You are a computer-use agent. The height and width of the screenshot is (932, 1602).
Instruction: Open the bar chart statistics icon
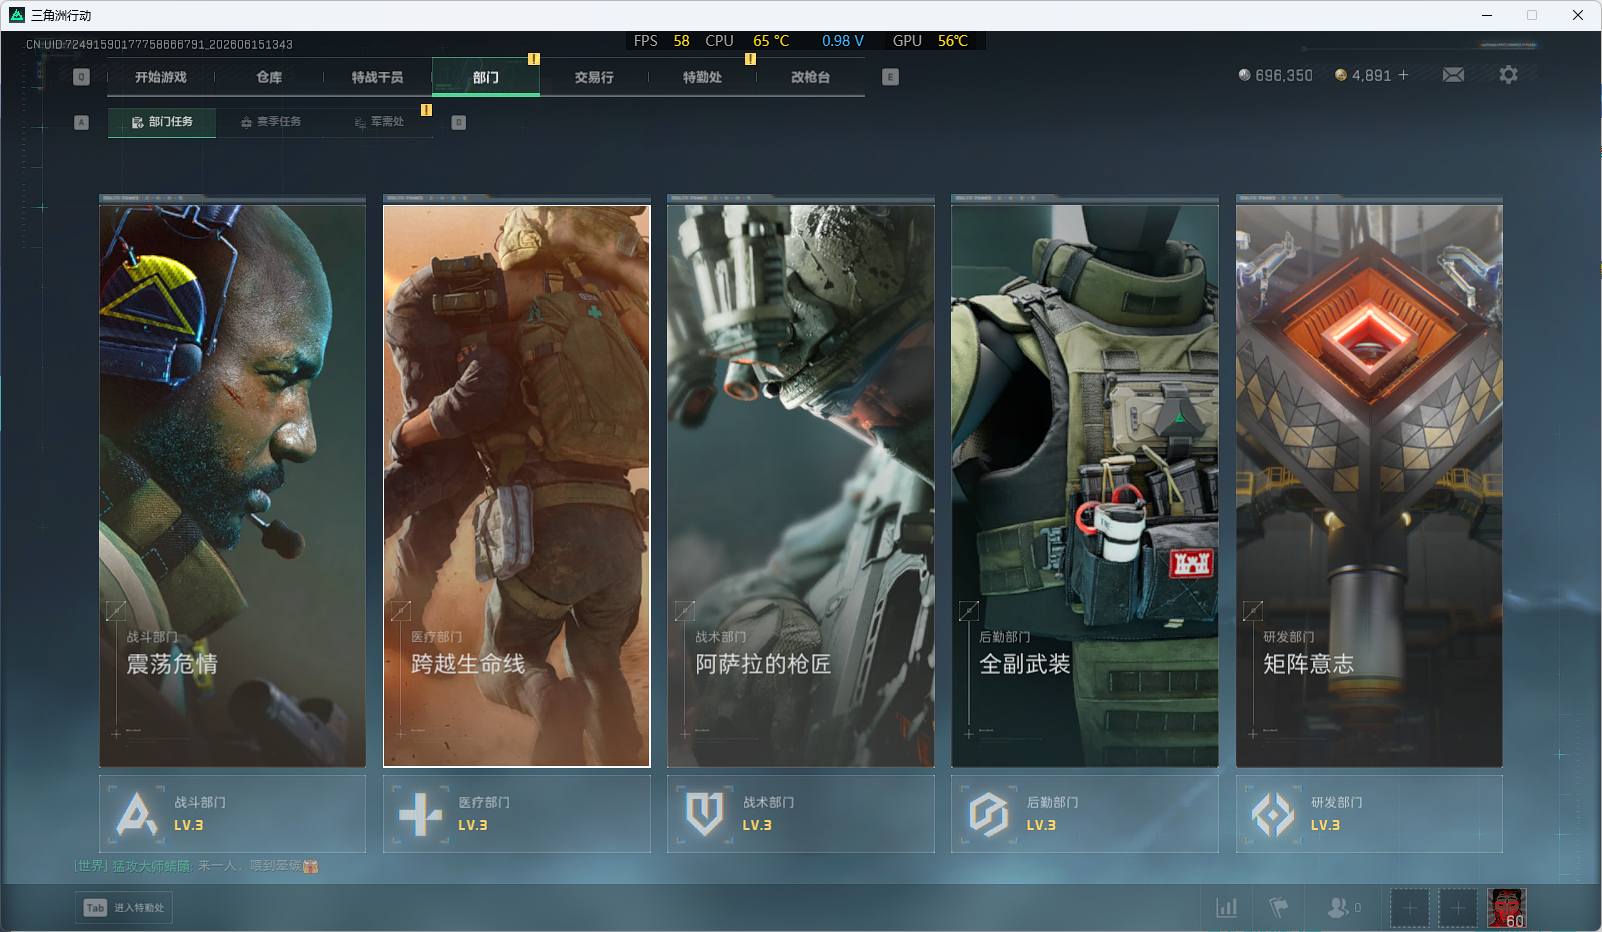point(1226,907)
